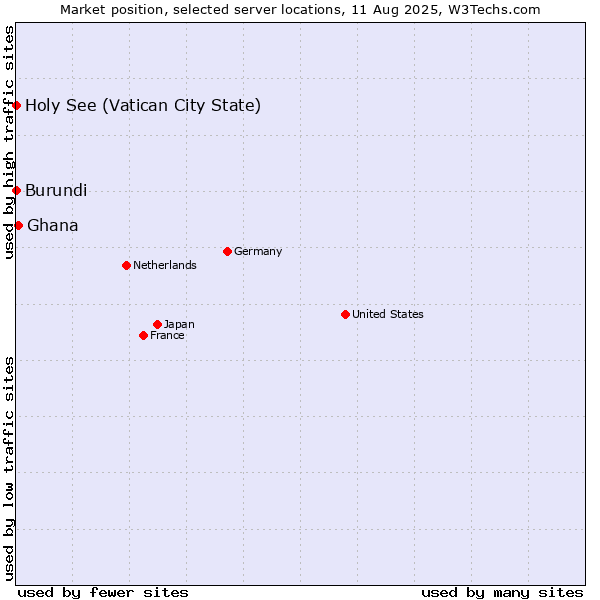Click the chart title mentioning W3Techs.com
Image resolution: width=600 pixels, height=600 pixels.
(300, 10)
